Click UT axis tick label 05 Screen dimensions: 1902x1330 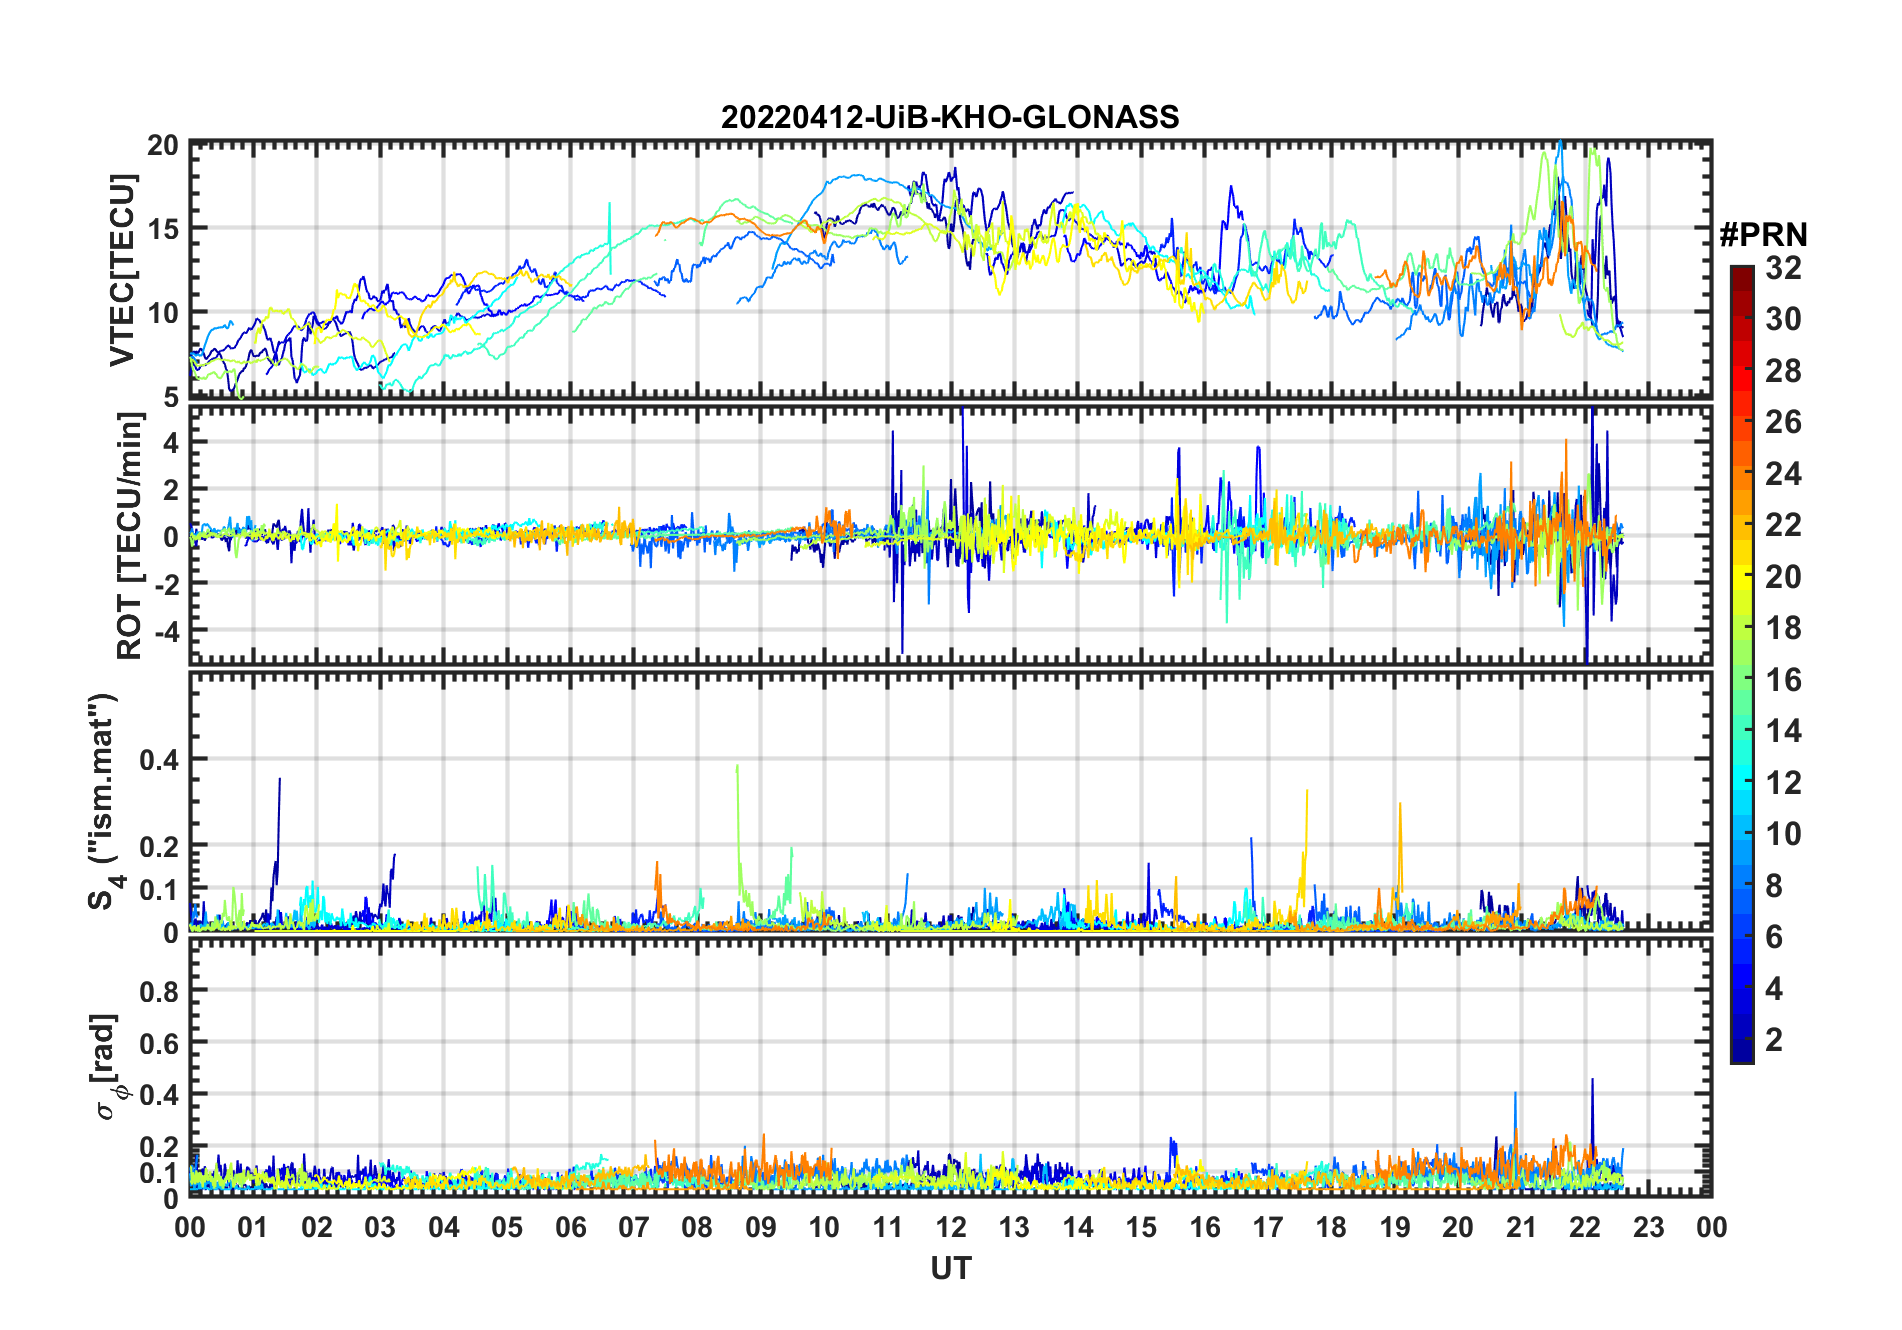tap(507, 1227)
